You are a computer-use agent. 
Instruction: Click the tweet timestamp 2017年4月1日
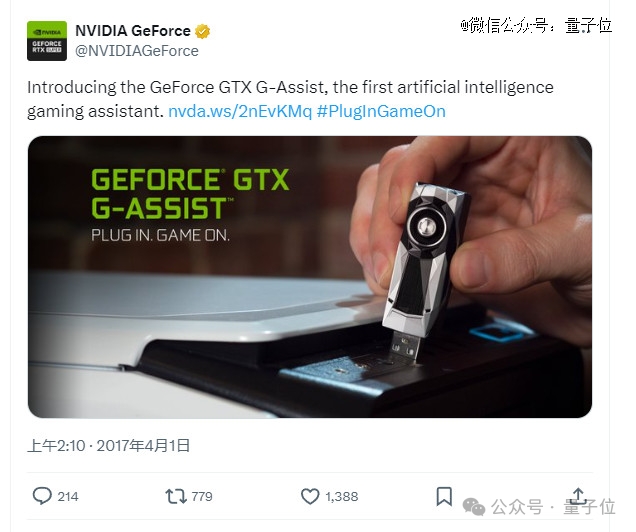[x=143, y=446]
